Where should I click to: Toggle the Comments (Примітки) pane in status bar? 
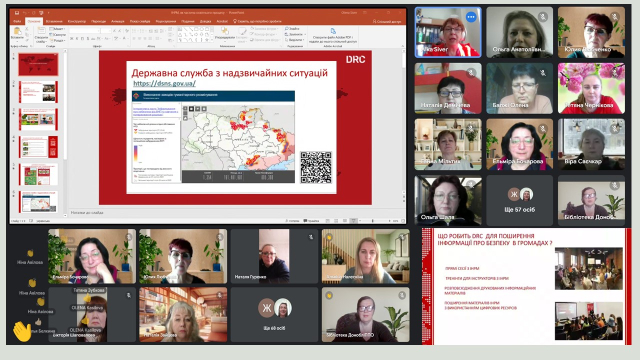(311, 221)
